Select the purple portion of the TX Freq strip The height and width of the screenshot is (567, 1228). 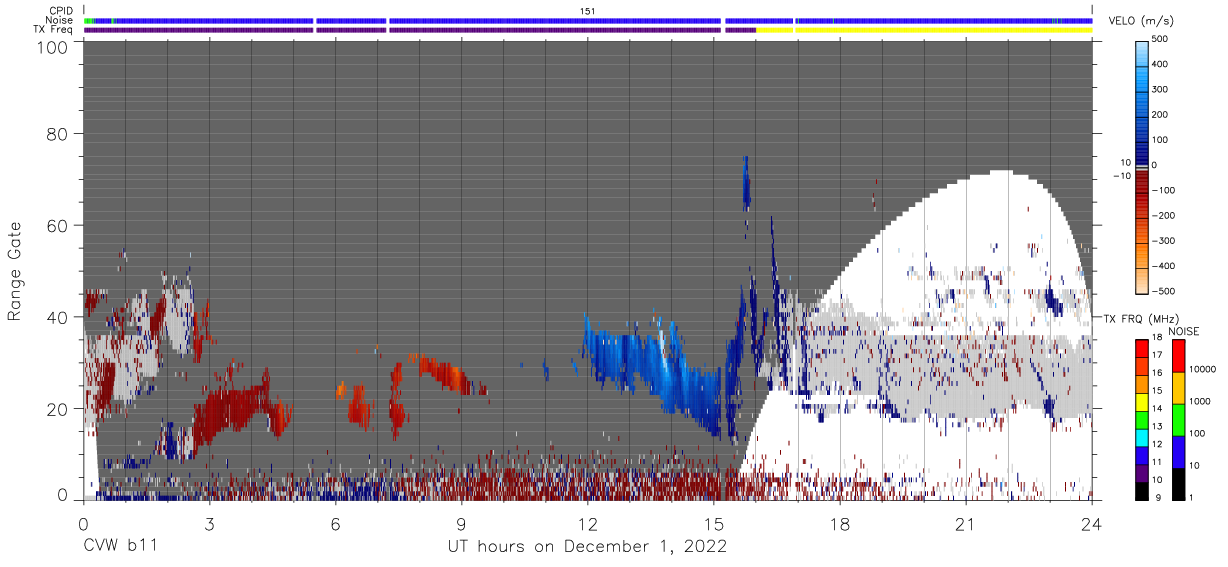(420, 30)
